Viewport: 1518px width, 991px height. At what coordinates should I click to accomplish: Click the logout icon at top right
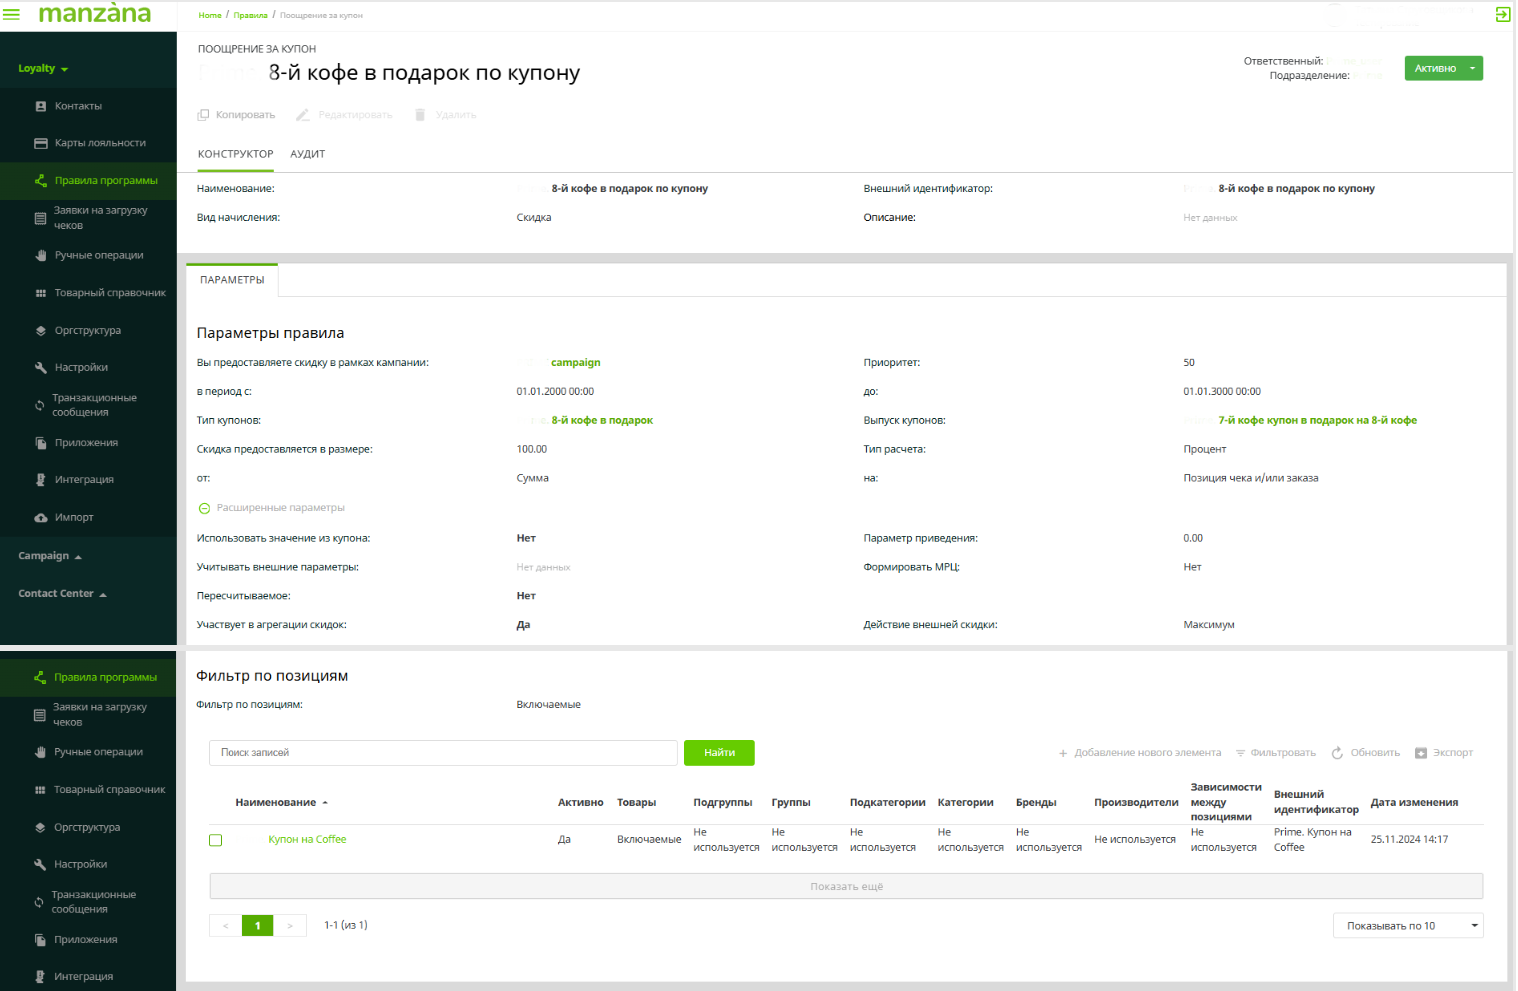(1502, 14)
